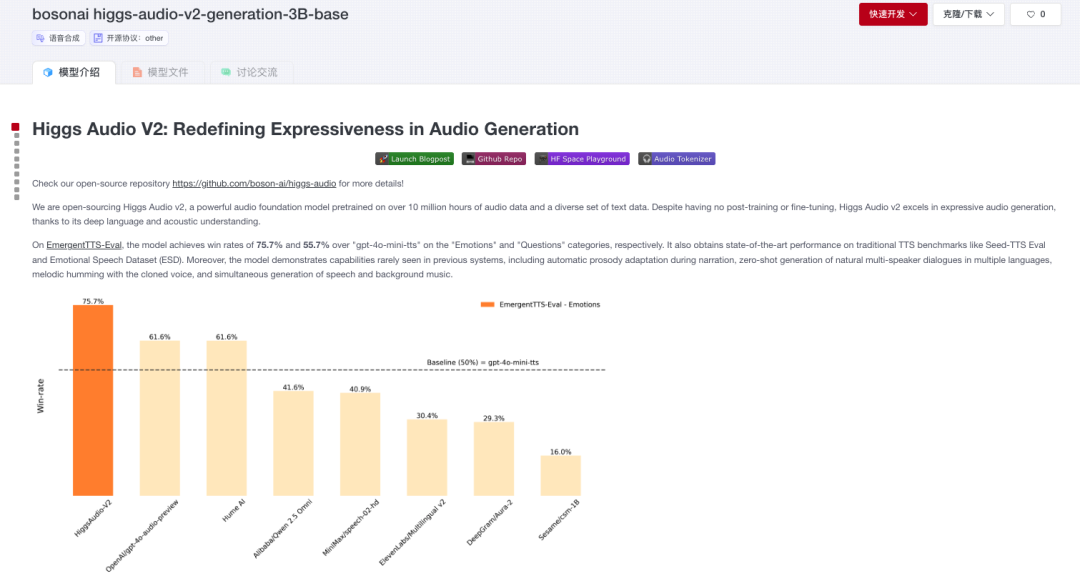Click the 语音合成 tag icon
The image size is (1080, 586).
tap(41, 39)
